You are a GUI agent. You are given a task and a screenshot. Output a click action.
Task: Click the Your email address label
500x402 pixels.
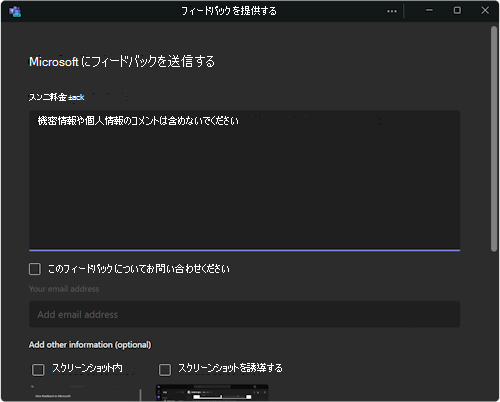click(x=64, y=289)
